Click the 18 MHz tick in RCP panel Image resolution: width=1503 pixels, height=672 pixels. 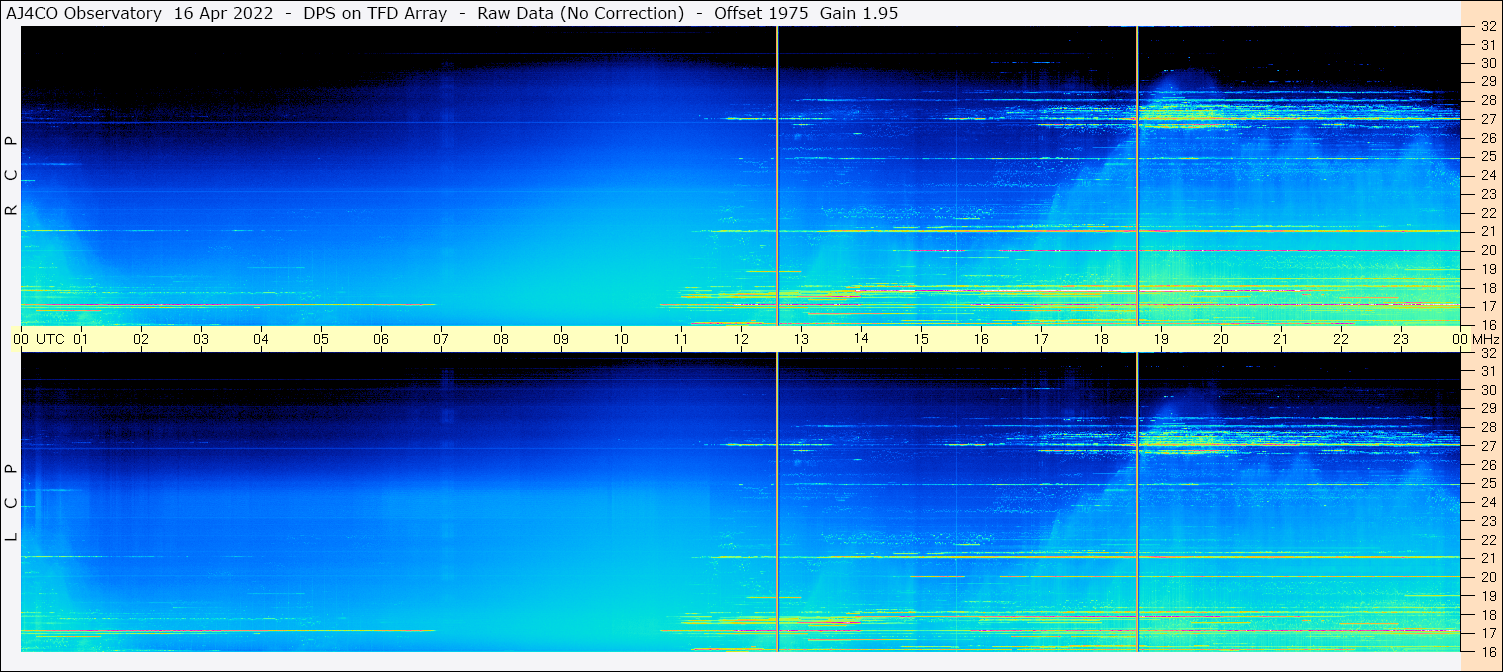[1487, 288]
